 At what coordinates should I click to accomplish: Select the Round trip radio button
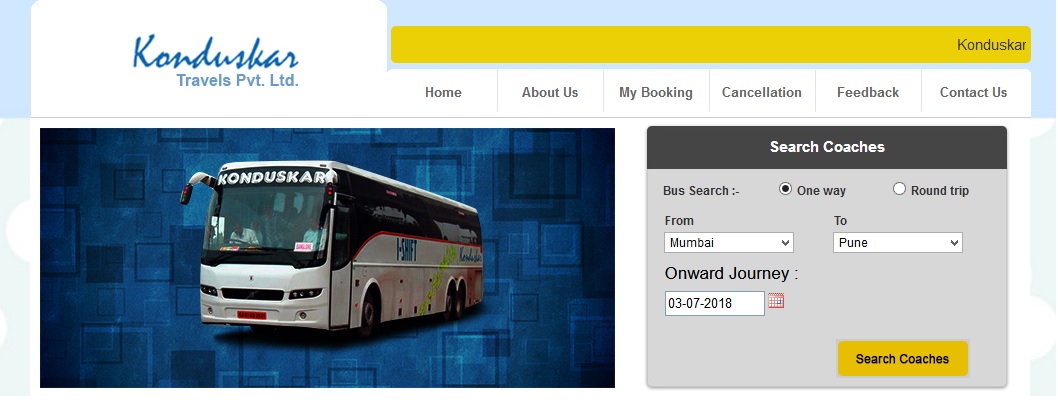[x=899, y=190]
